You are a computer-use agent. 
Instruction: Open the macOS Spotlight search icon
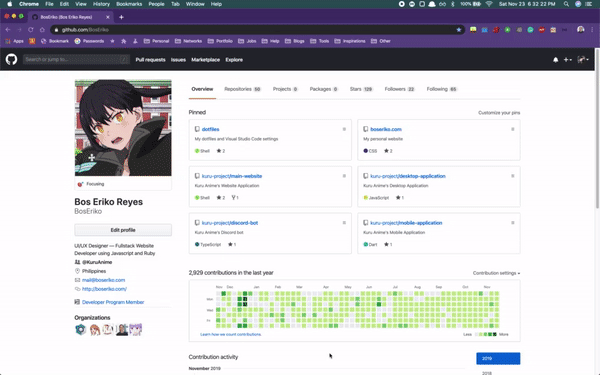pos(566,4)
